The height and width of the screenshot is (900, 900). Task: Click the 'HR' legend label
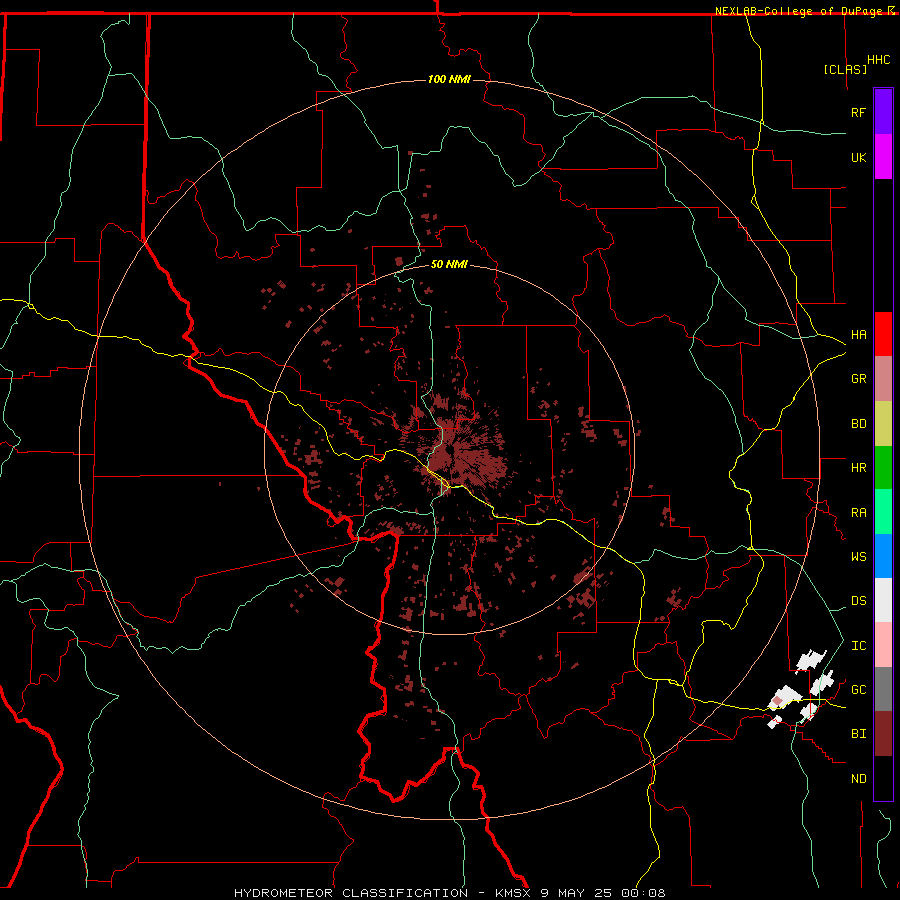pos(858,468)
